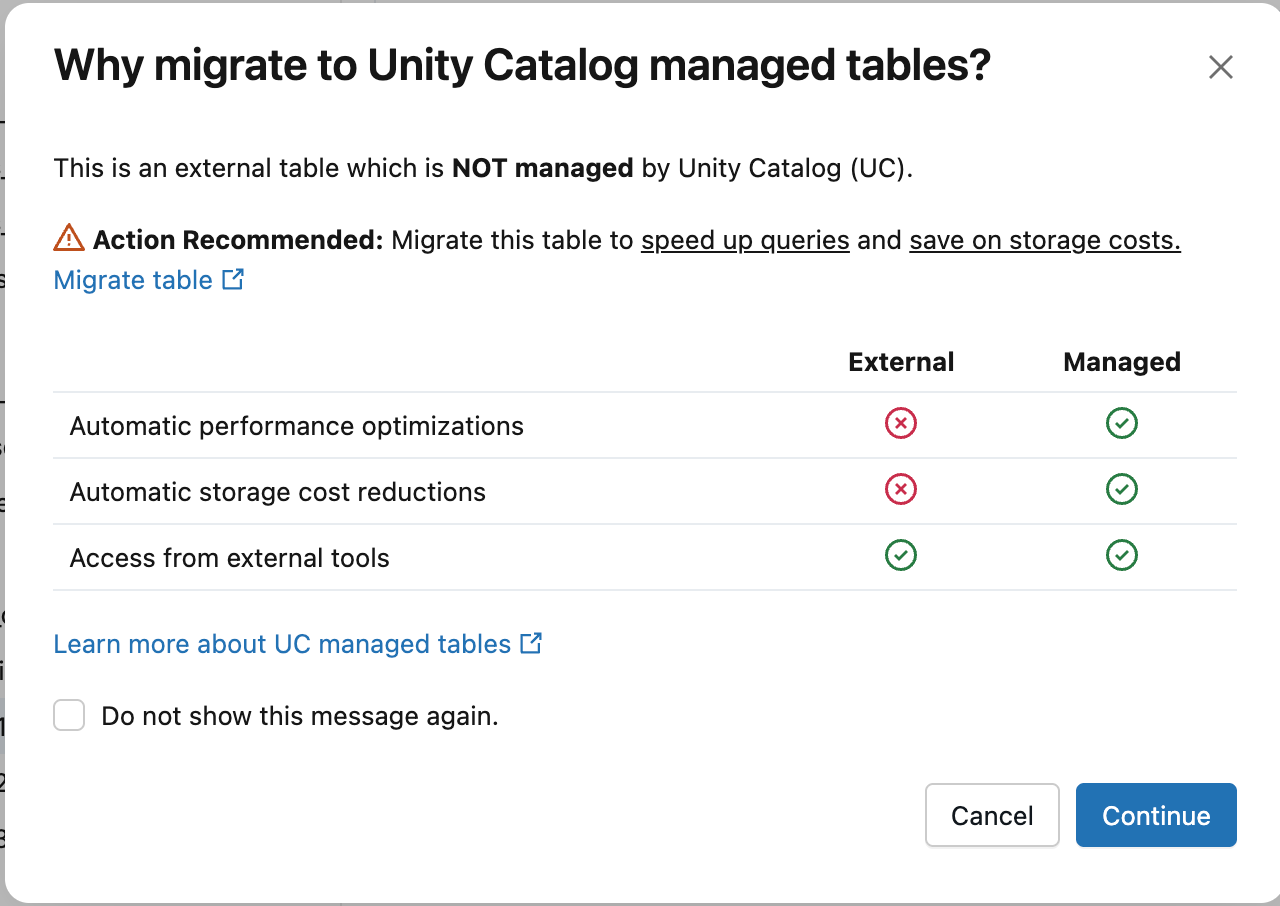Click external-link icon beside Learn more link
This screenshot has width=1280, height=906.
pyautogui.click(x=531, y=644)
